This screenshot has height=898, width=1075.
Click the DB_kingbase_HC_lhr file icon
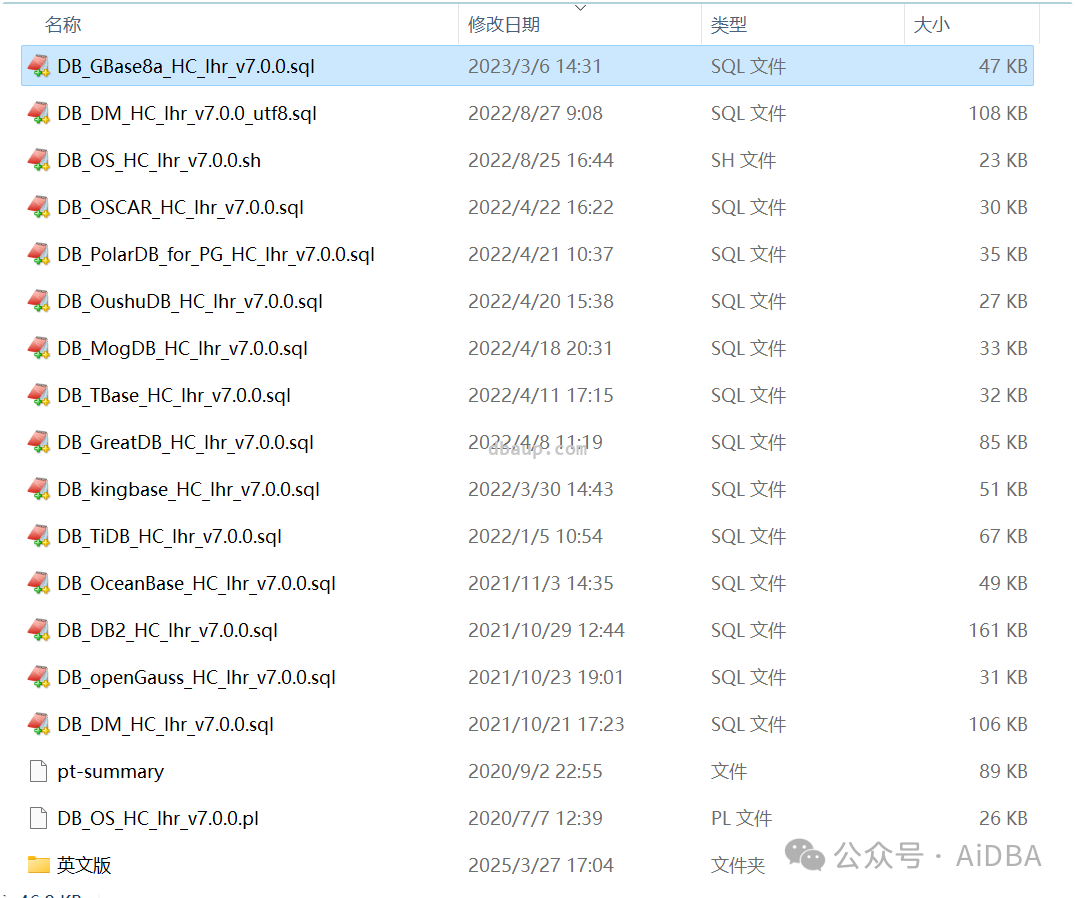pos(38,489)
